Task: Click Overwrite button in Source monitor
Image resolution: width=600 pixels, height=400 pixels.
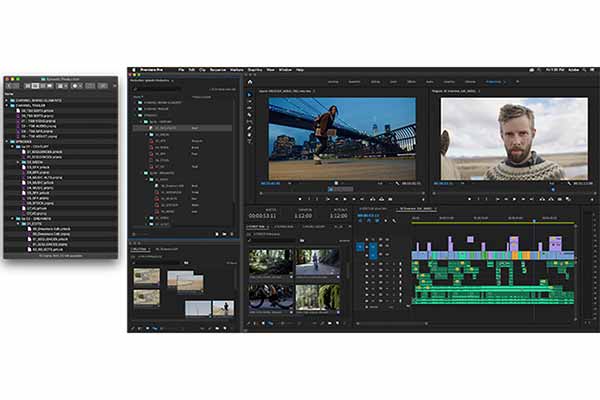Action: pos(382,199)
